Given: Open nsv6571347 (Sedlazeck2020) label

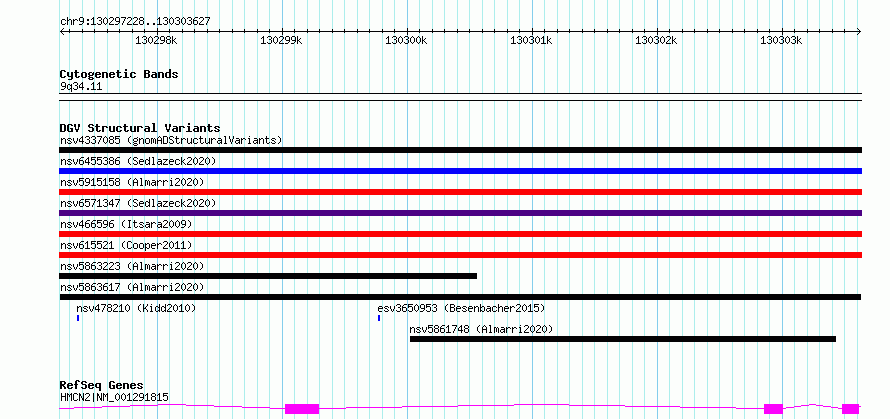Looking at the screenshot, I should (138, 203).
